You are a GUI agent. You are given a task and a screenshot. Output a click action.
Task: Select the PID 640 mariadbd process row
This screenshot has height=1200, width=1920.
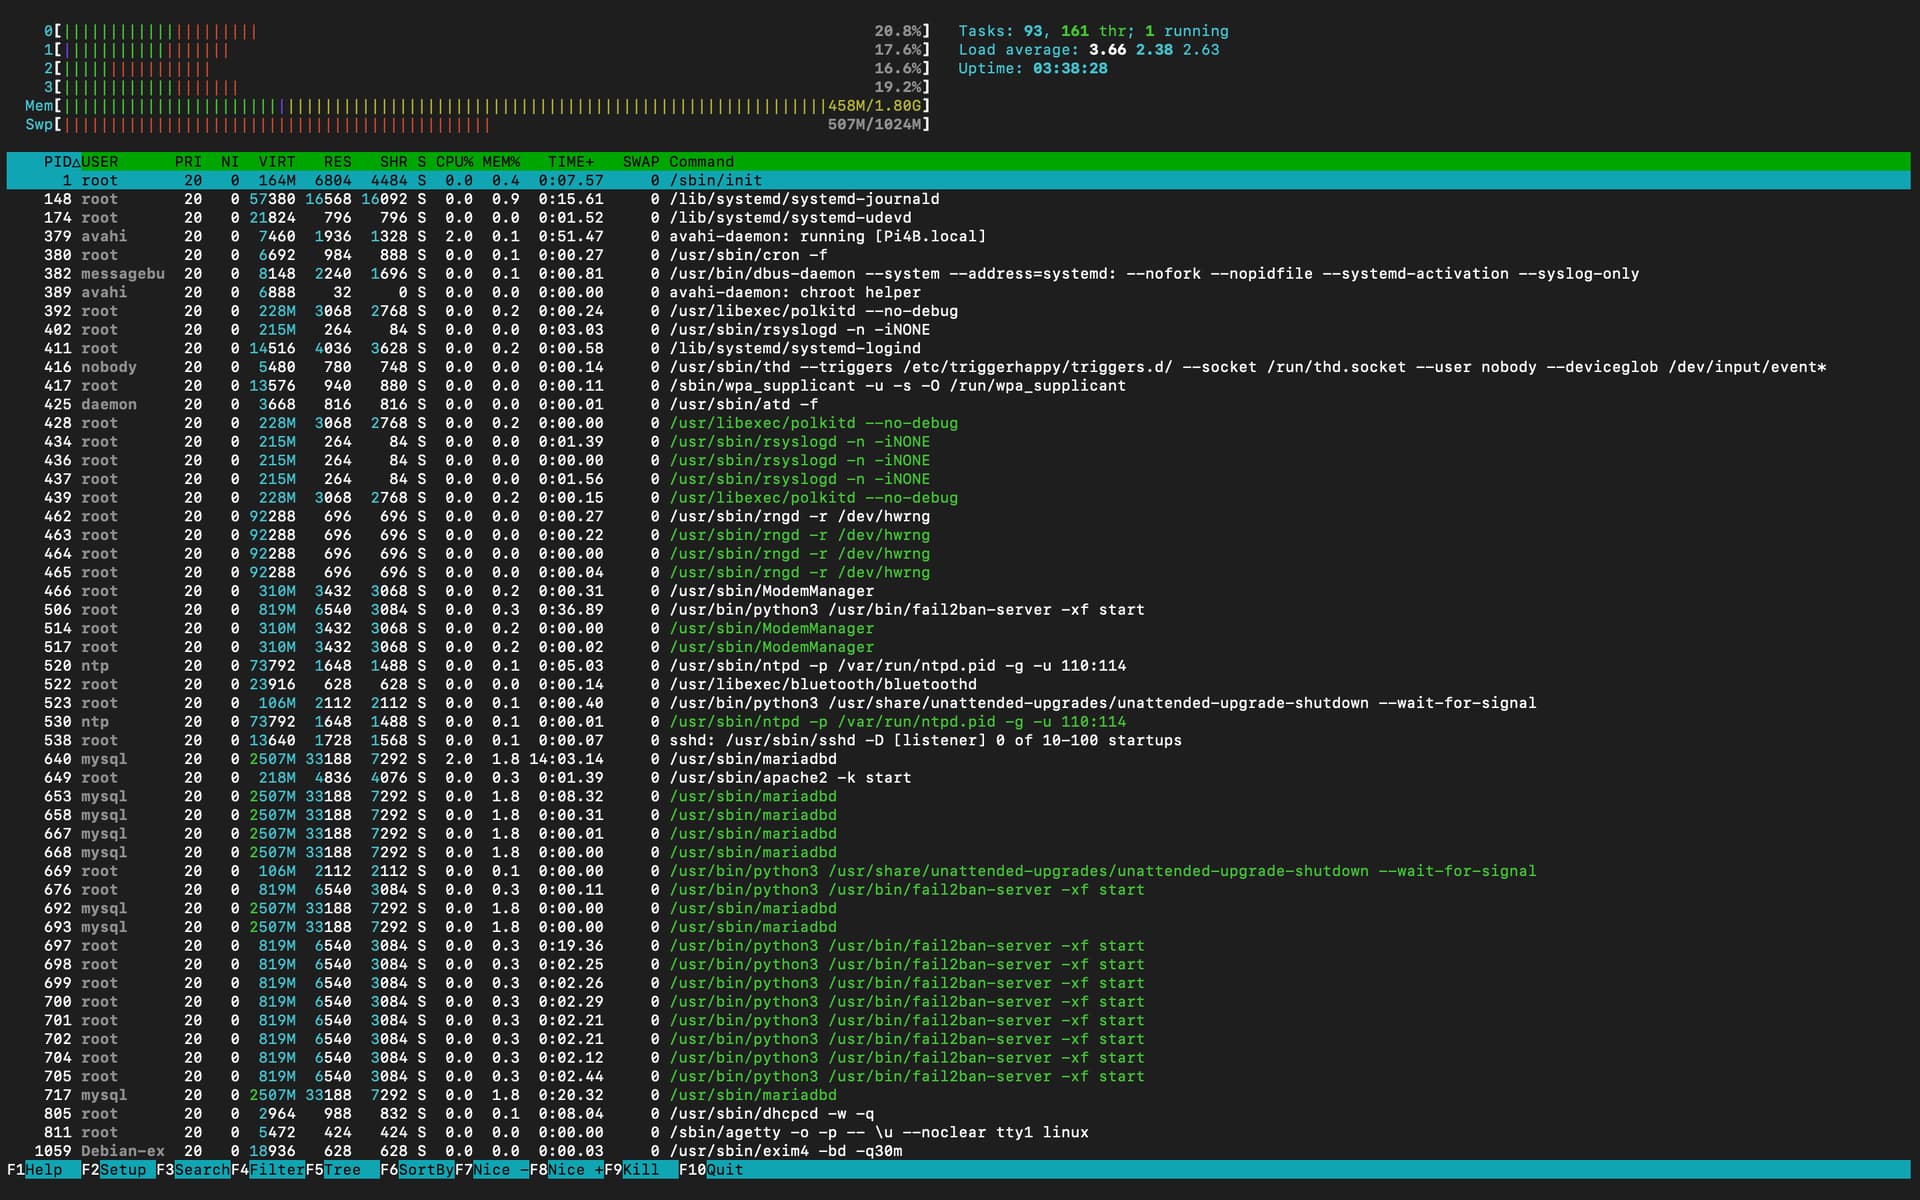[x=752, y=759]
